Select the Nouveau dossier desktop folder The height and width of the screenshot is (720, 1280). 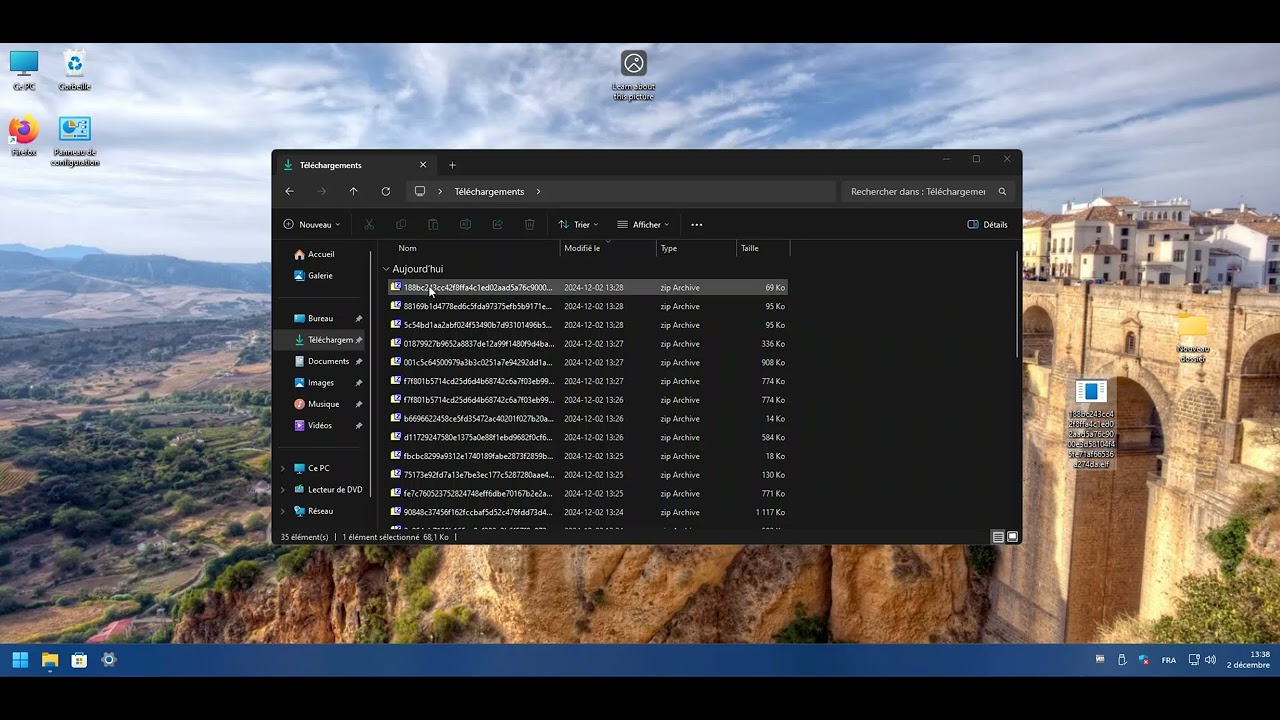1192,338
